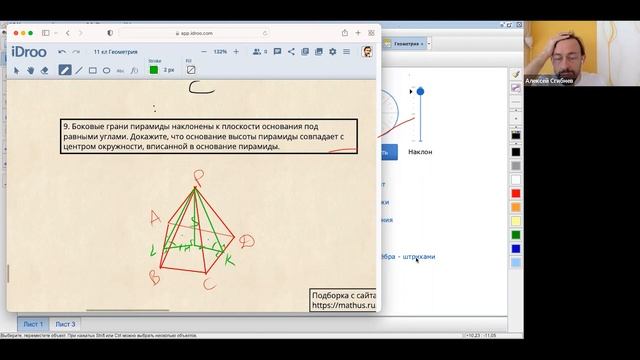
Task: Go back in Safari
Action: (x=68, y=33)
